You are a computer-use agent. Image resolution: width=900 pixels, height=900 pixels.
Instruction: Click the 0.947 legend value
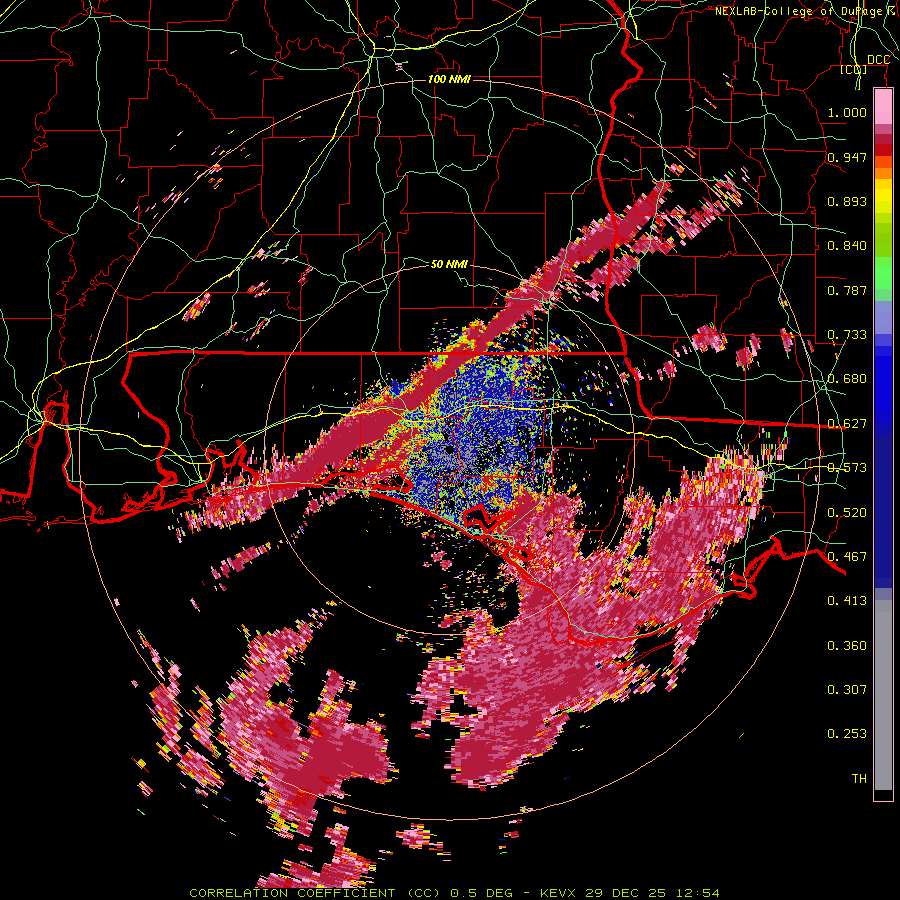tap(847, 157)
